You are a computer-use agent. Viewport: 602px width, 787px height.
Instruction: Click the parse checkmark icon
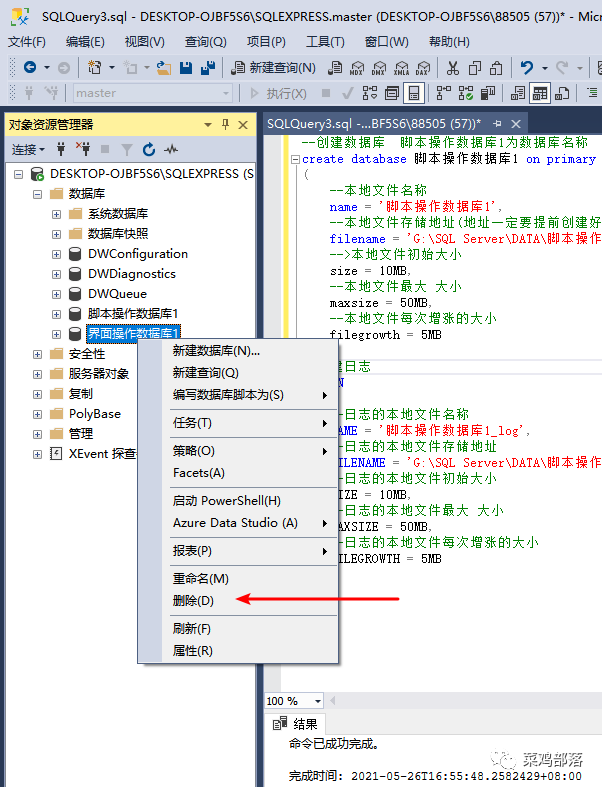click(x=347, y=93)
